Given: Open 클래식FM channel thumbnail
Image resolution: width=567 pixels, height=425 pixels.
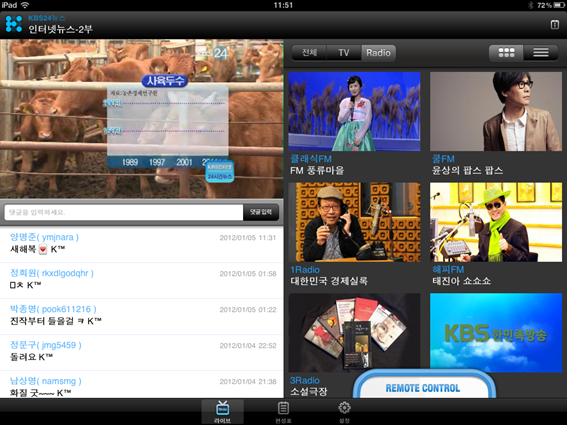Looking at the screenshot, I should [x=354, y=111].
